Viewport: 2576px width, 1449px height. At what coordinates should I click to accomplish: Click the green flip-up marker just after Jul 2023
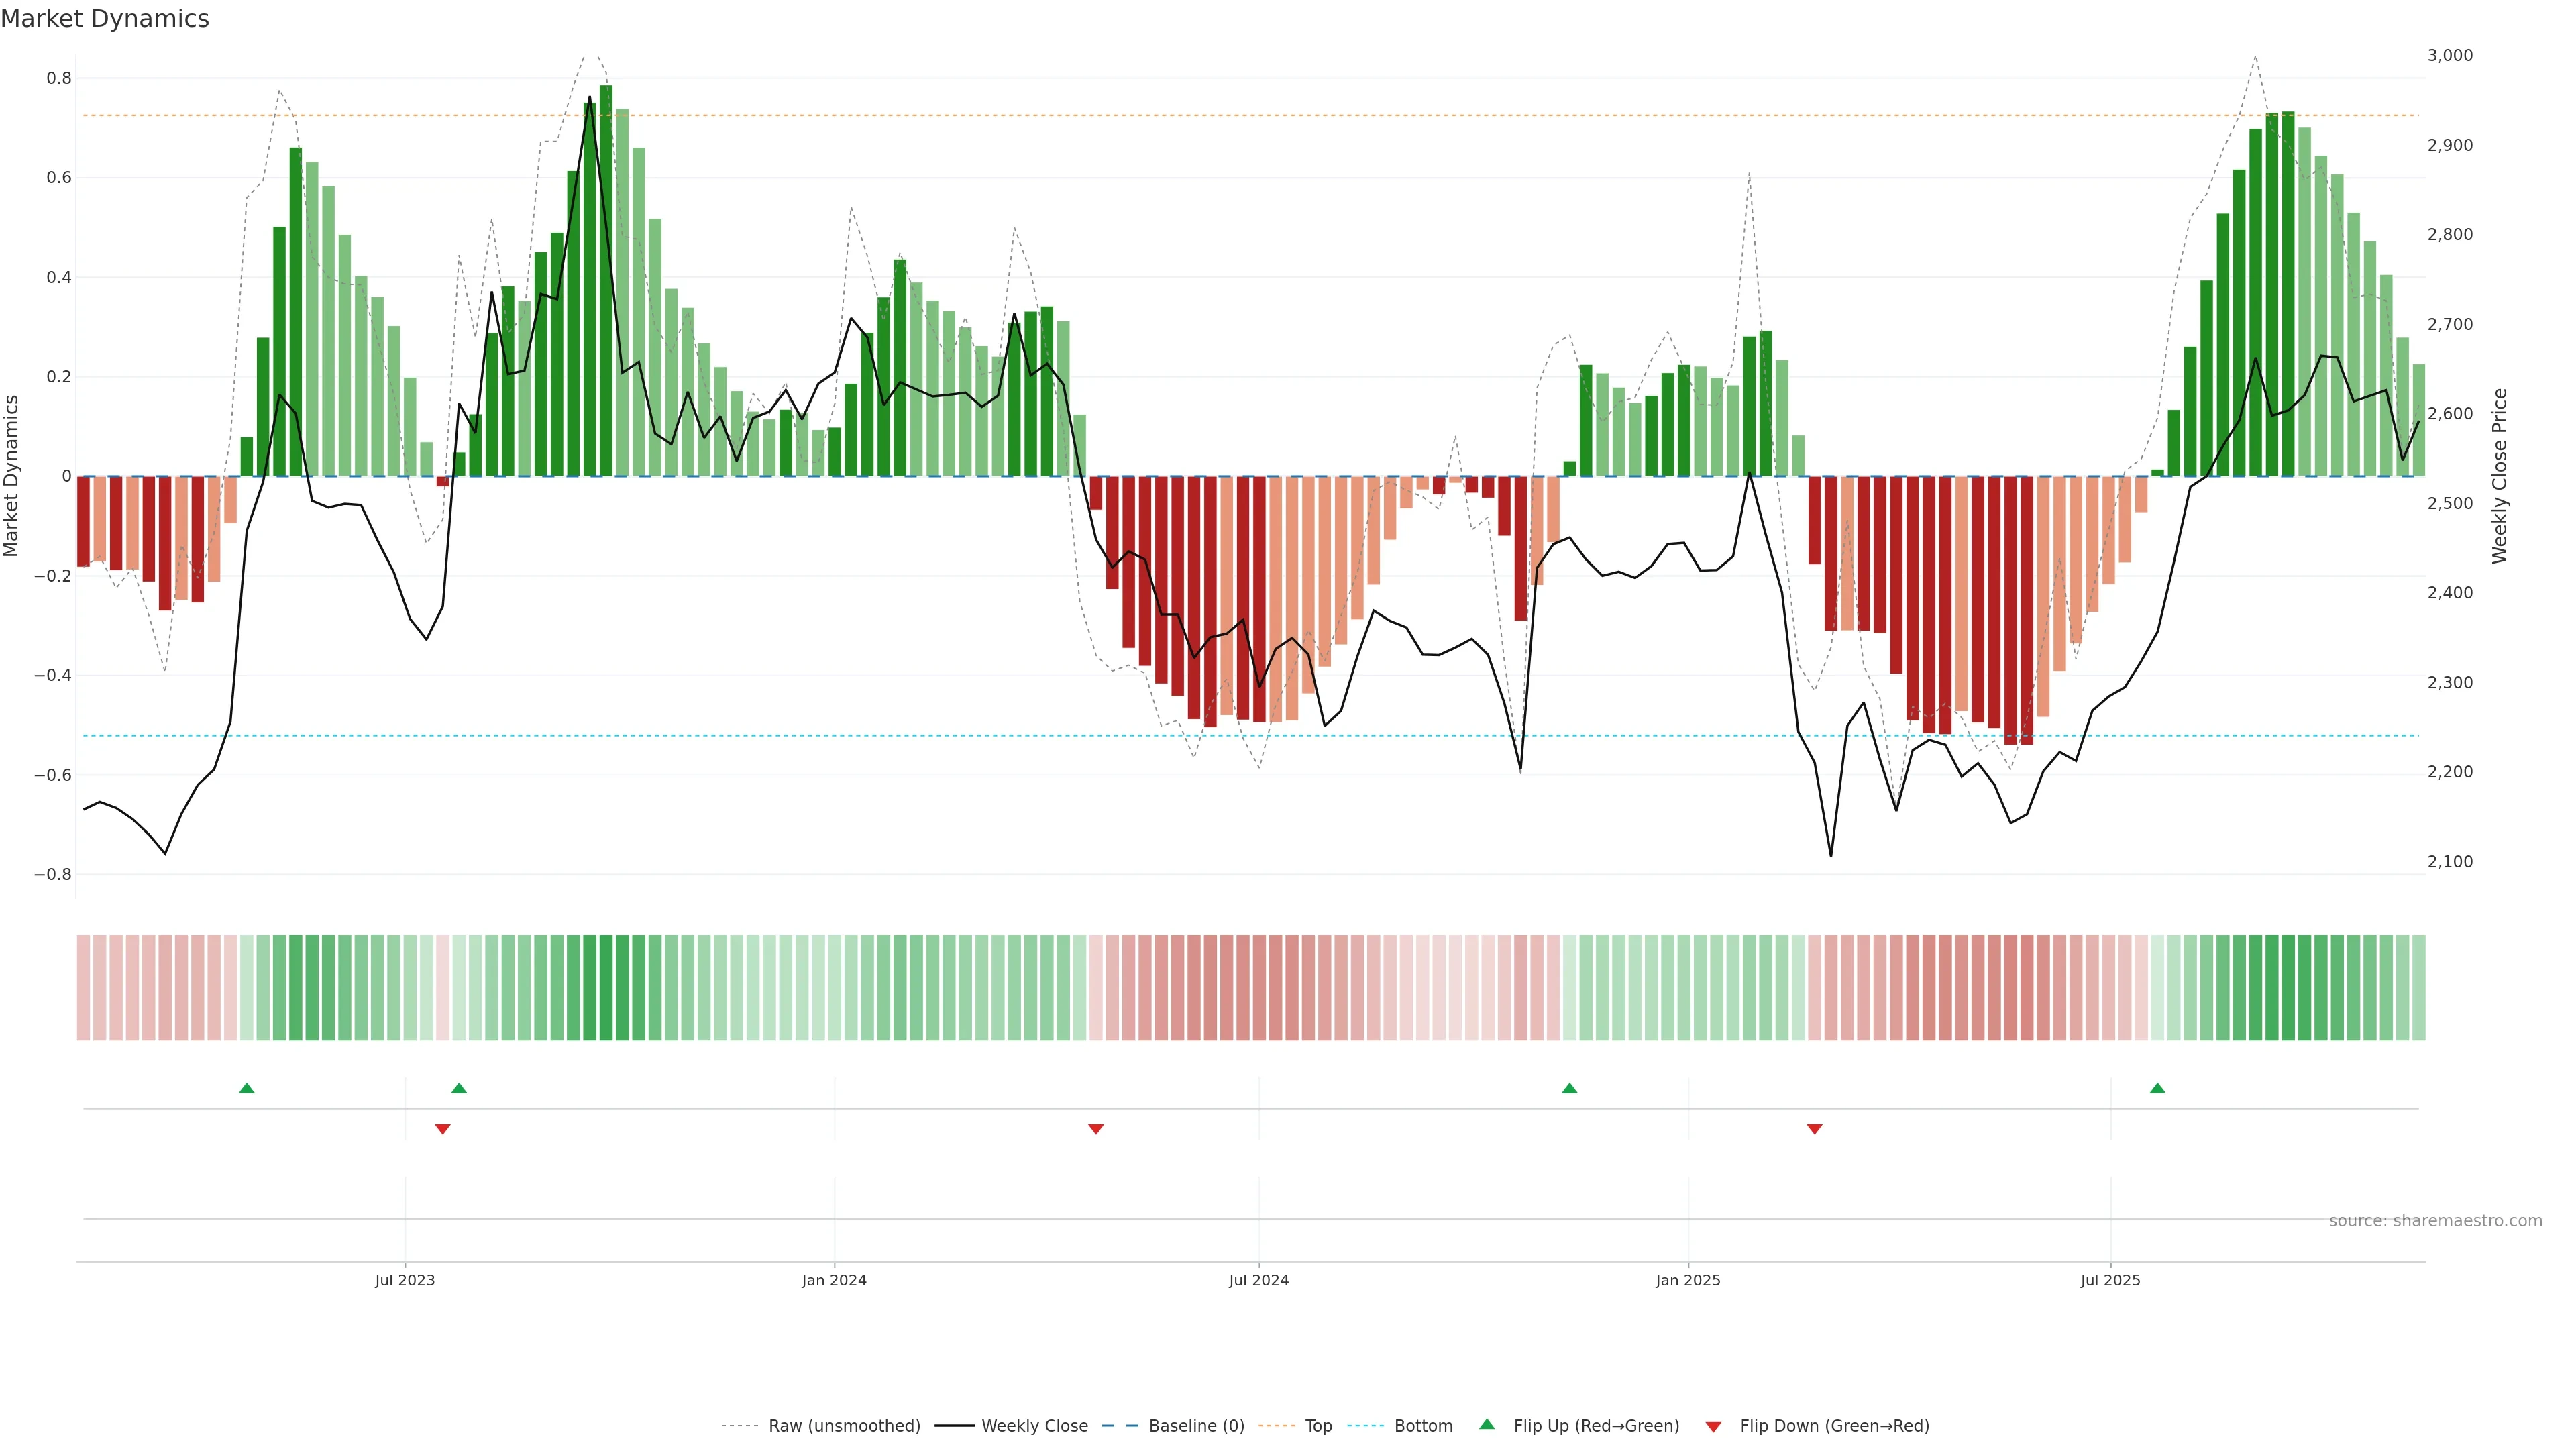pyautogui.click(x=459, y=1088)
